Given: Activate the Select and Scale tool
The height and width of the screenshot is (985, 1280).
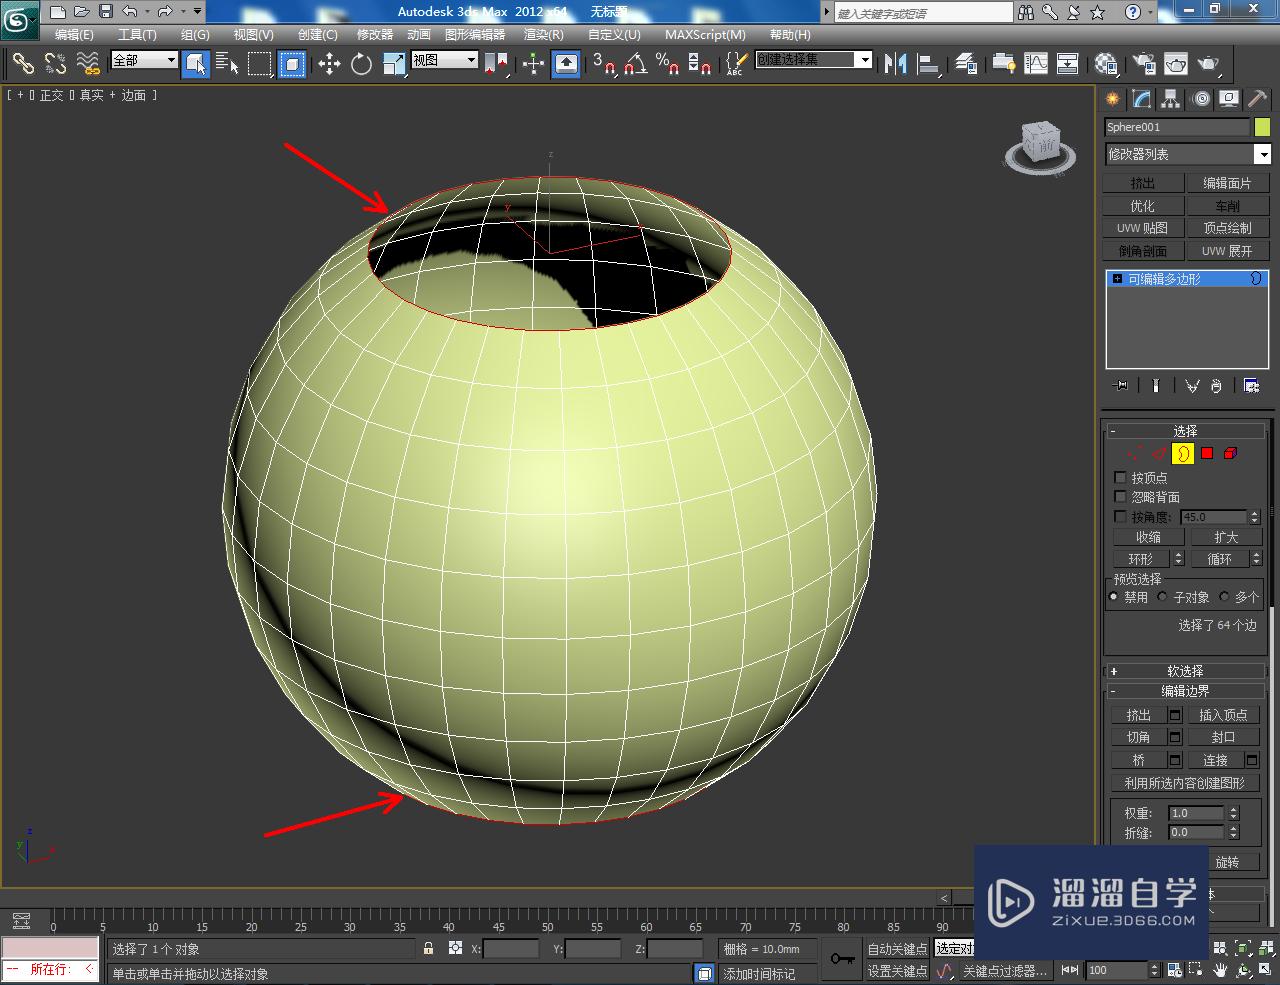Looking at the screenshot, I should click(x=394, y=64).
